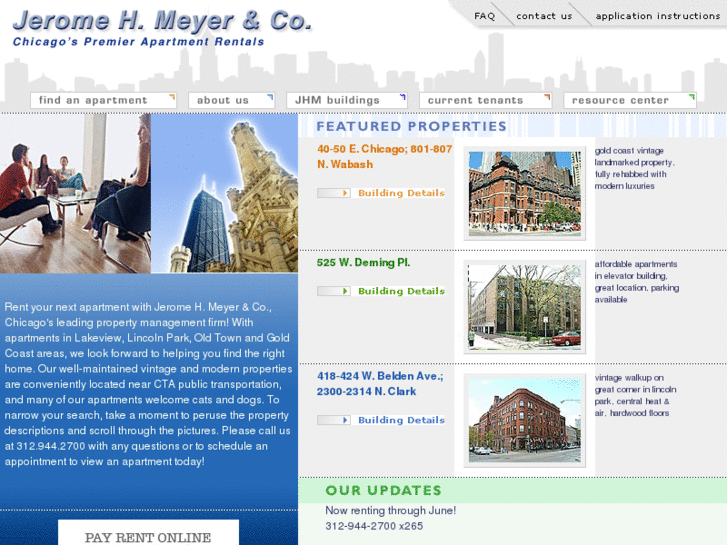
Task: Open the about us menu
Action: click(231, 100)
